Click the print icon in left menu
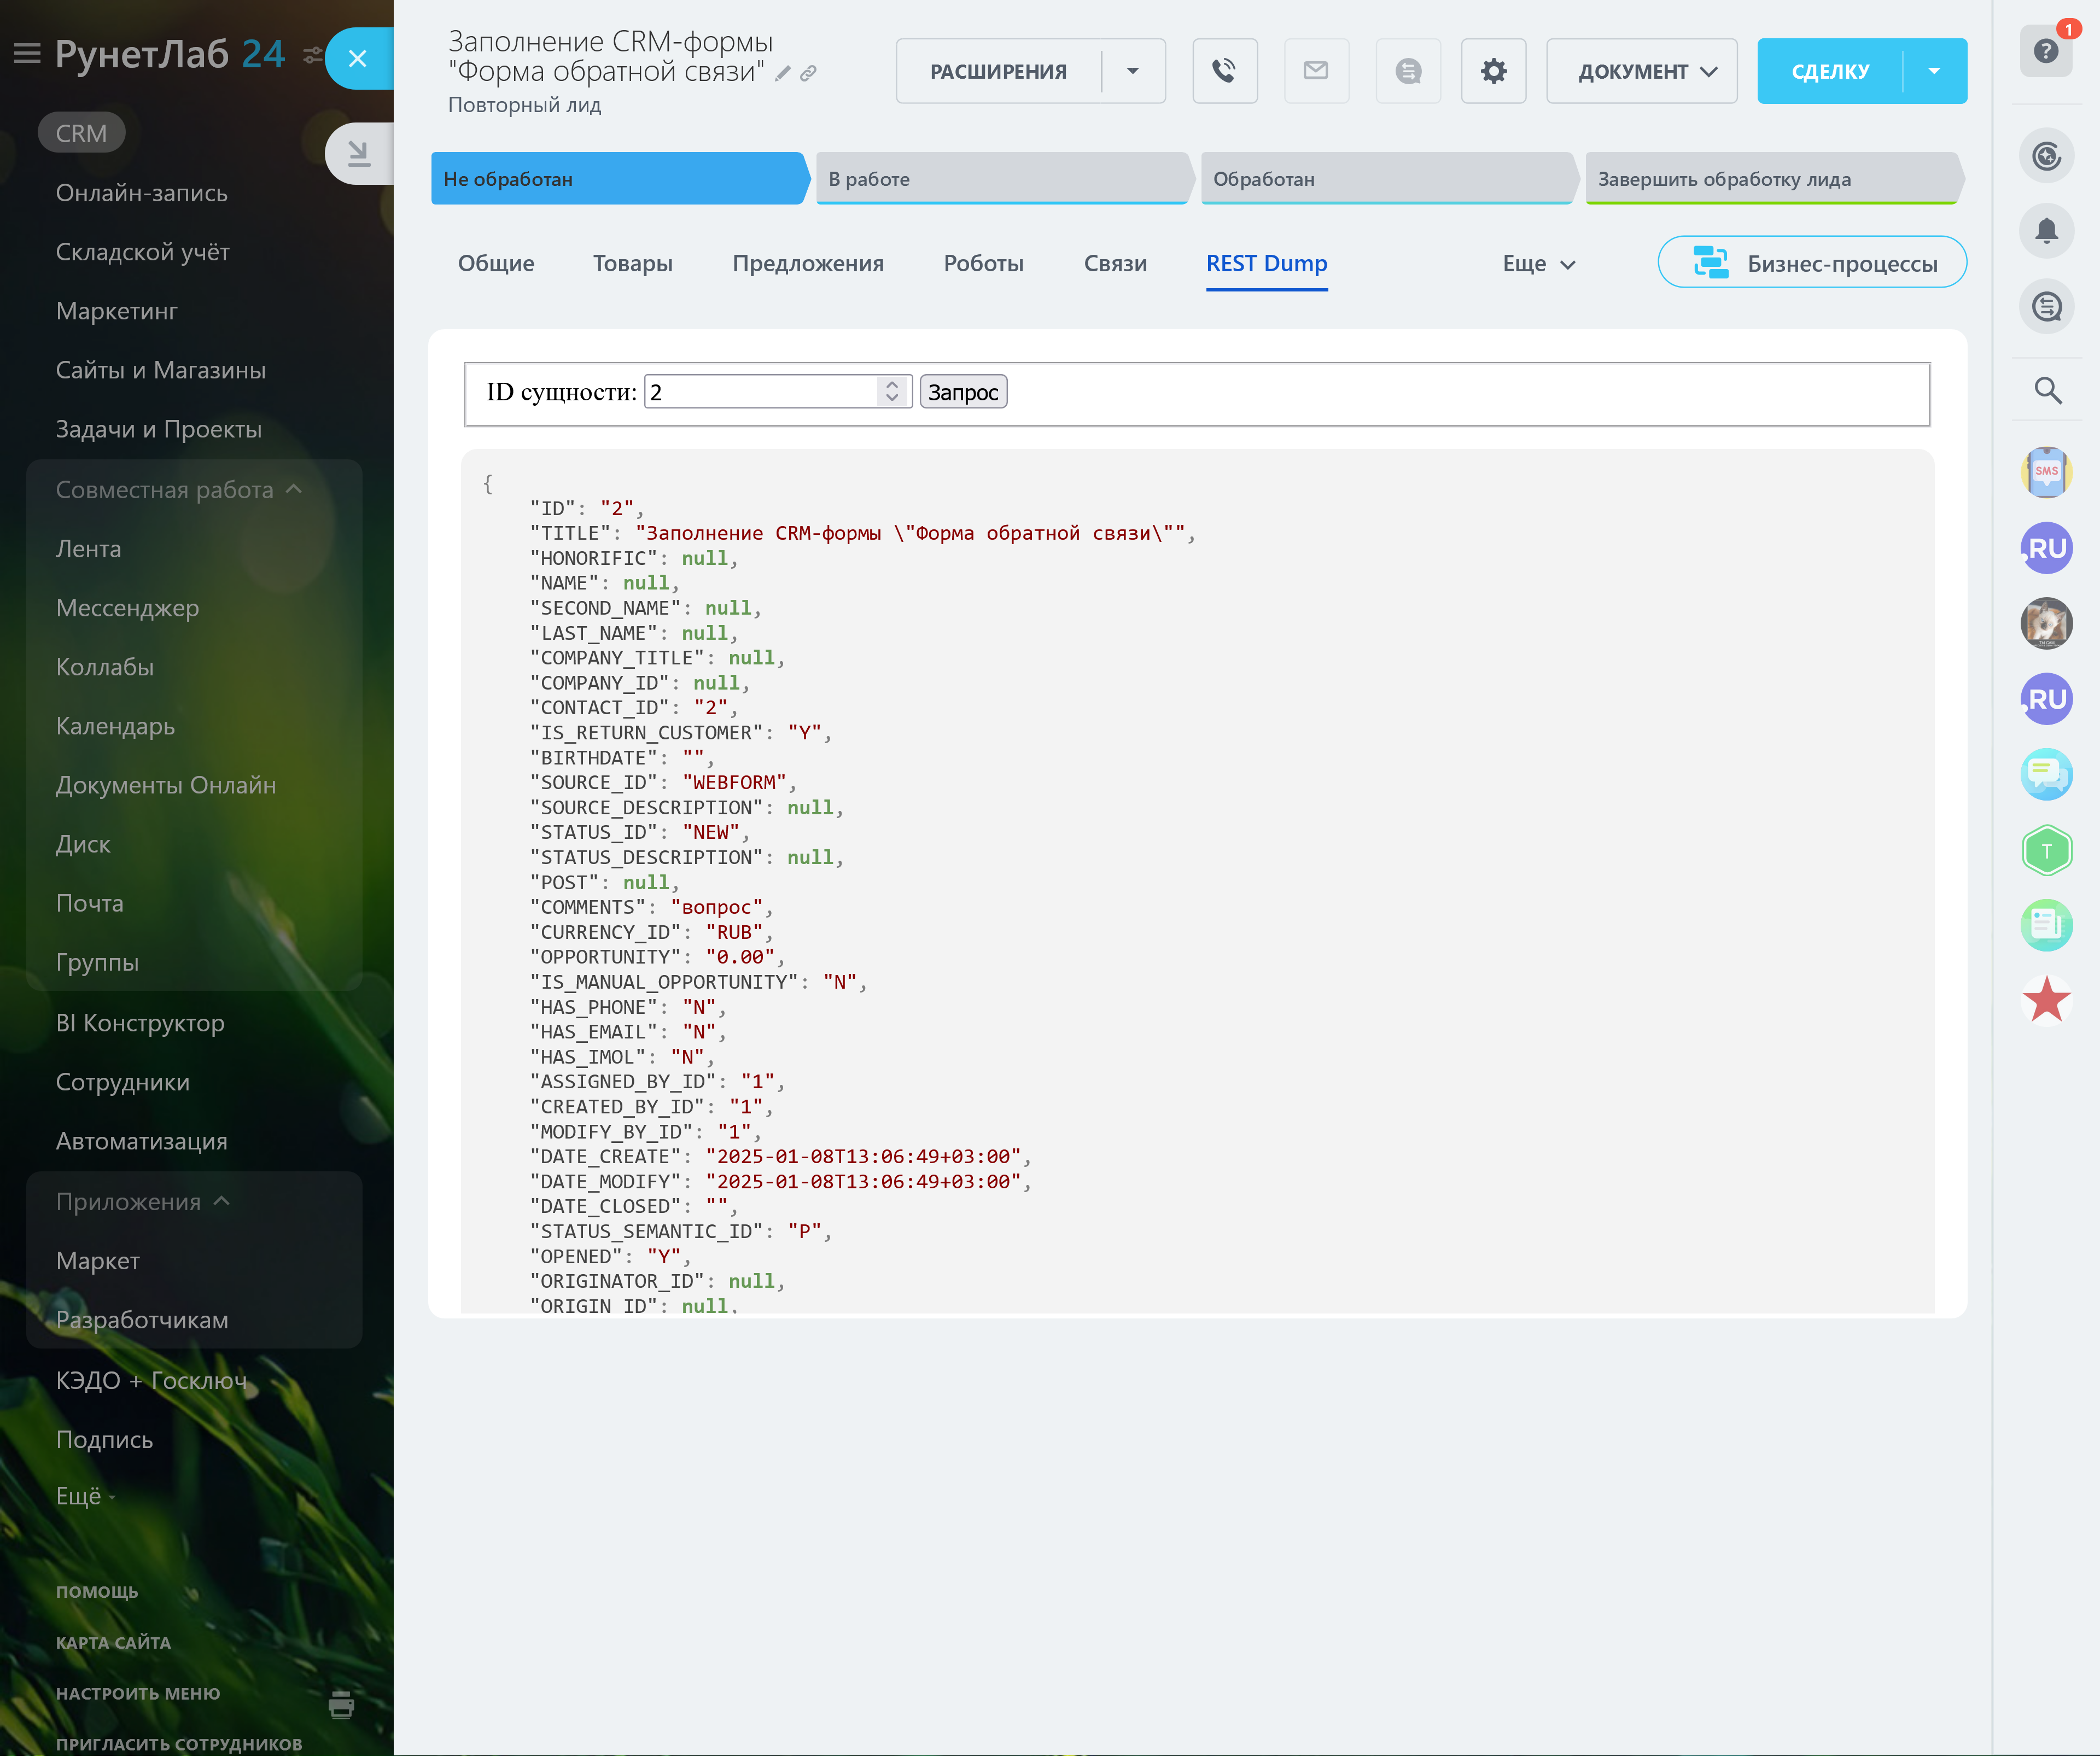This screenshot has width=2100, height=1757. click(x=341, y=1704)
